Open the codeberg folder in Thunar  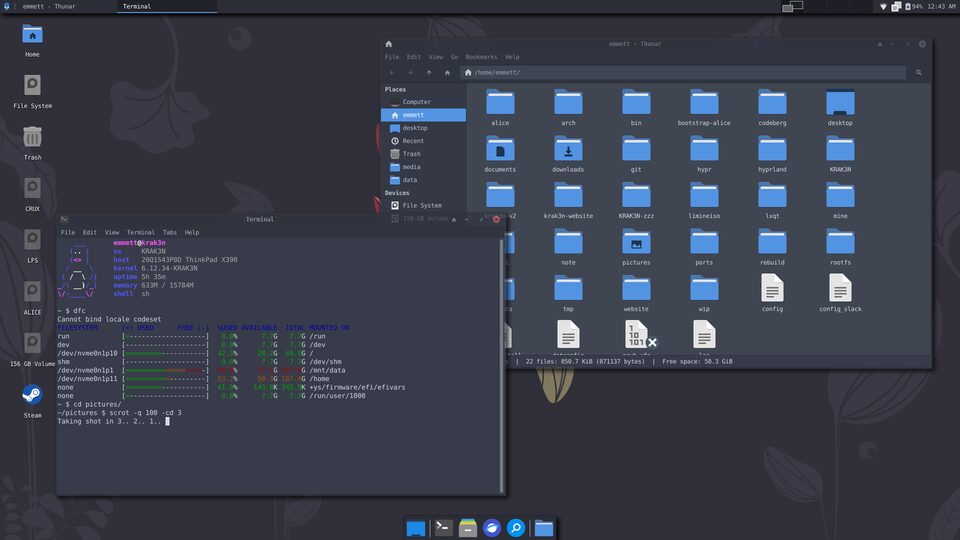(x=772, y=108)
